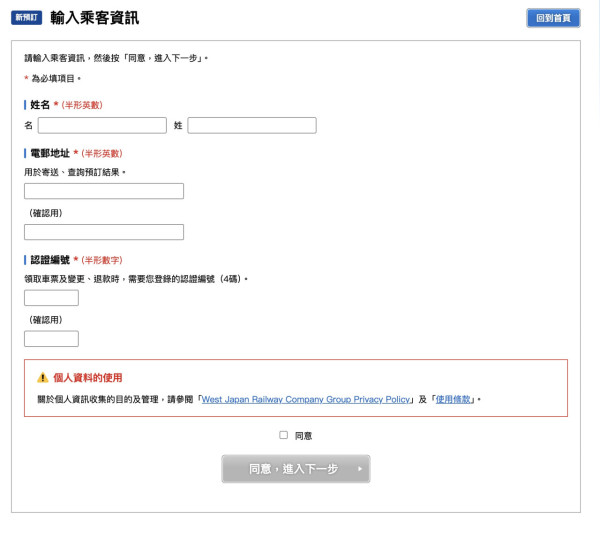This screenshot has width=600, height=533.
Task: Open the 使用條款 terms link
Action: [453, 399]
